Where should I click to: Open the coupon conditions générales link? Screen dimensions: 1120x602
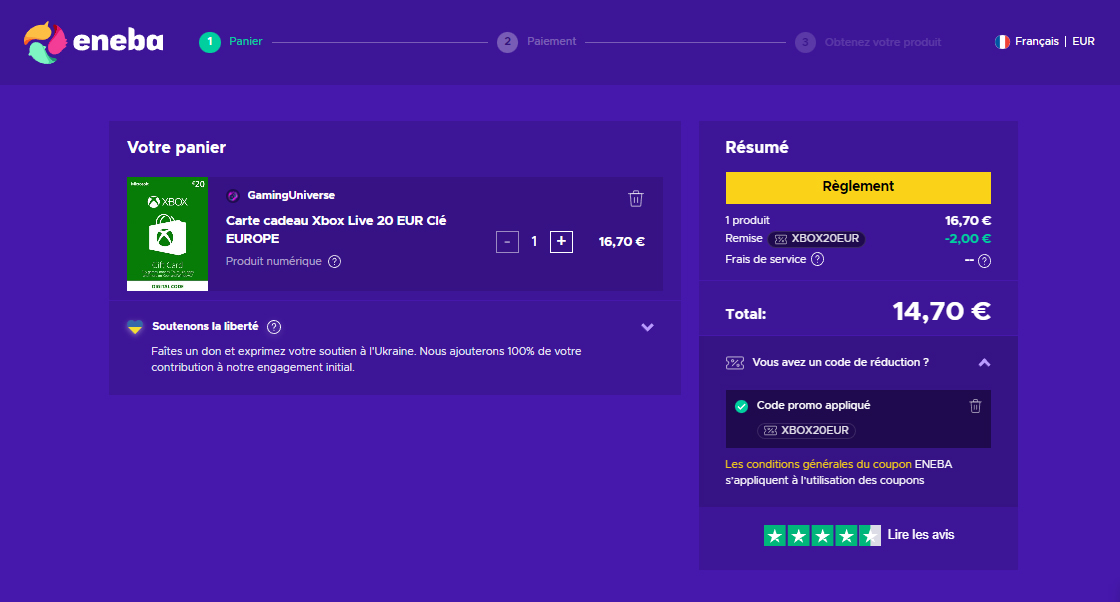coord(818,464)
